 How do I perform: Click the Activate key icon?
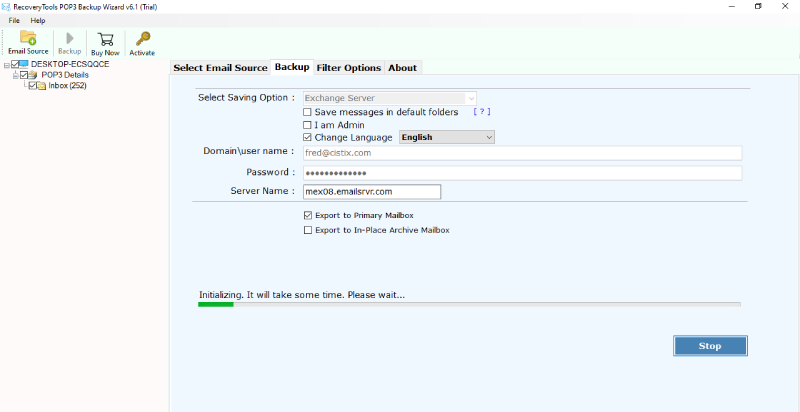click(x=142, y=38)
